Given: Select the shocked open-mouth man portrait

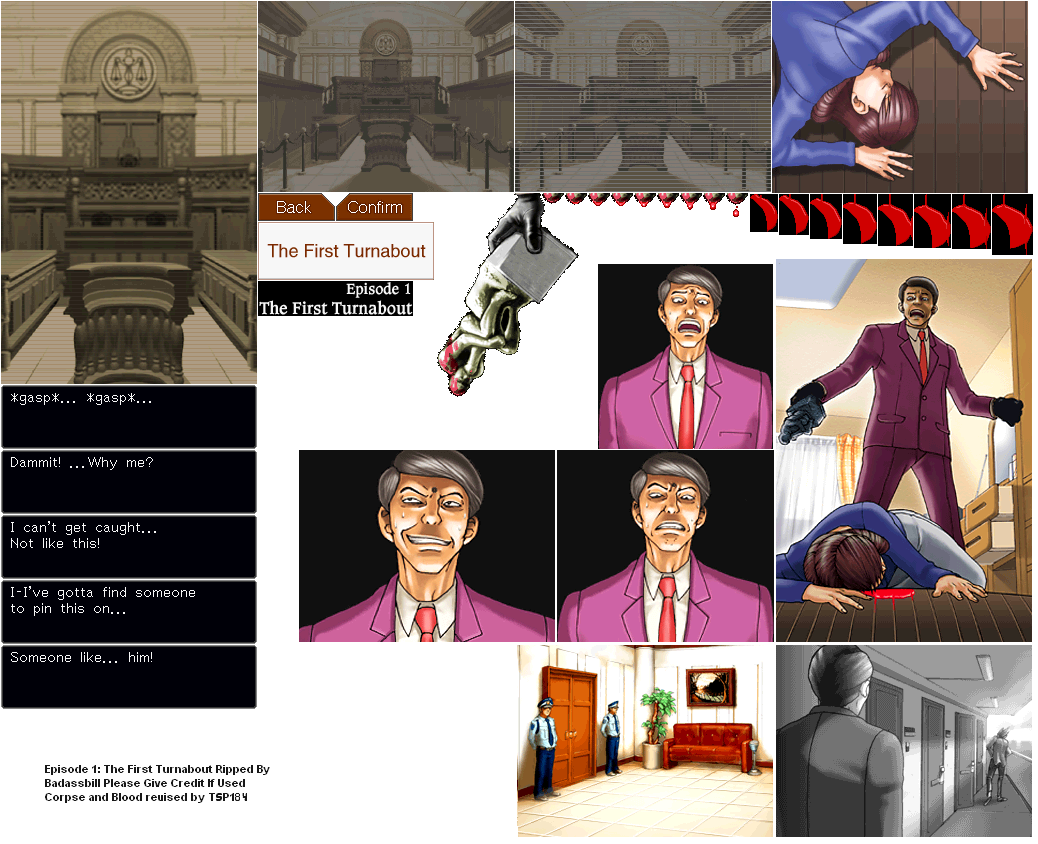Looking at the screenshot, I should coord(685,356).
